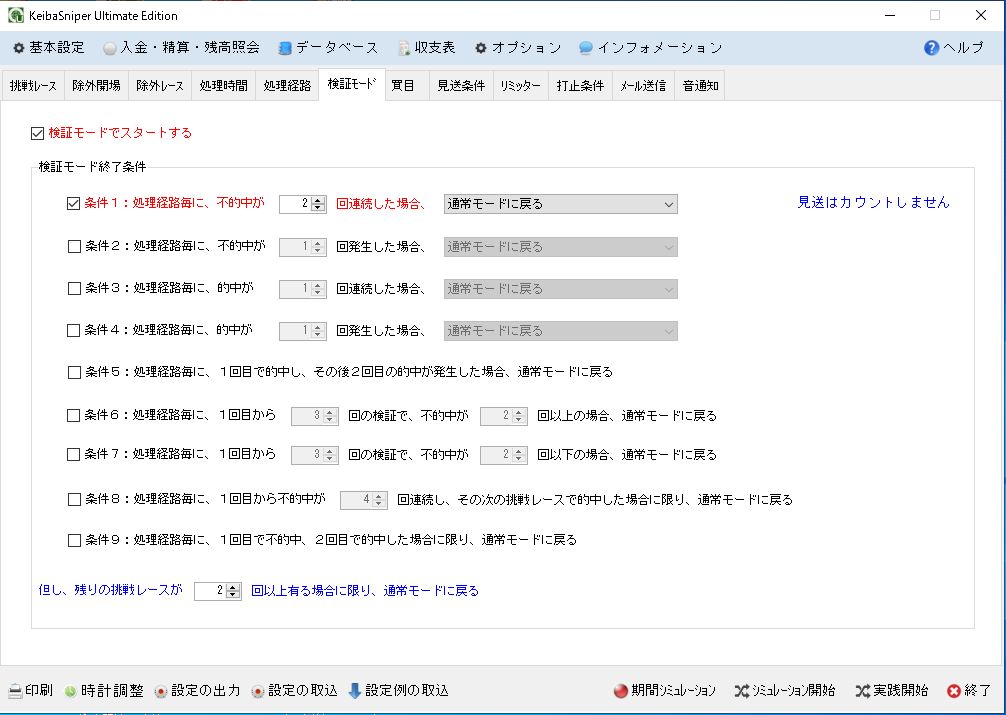Click 条件3 consecutive-hit count spinner

point(303,289)
